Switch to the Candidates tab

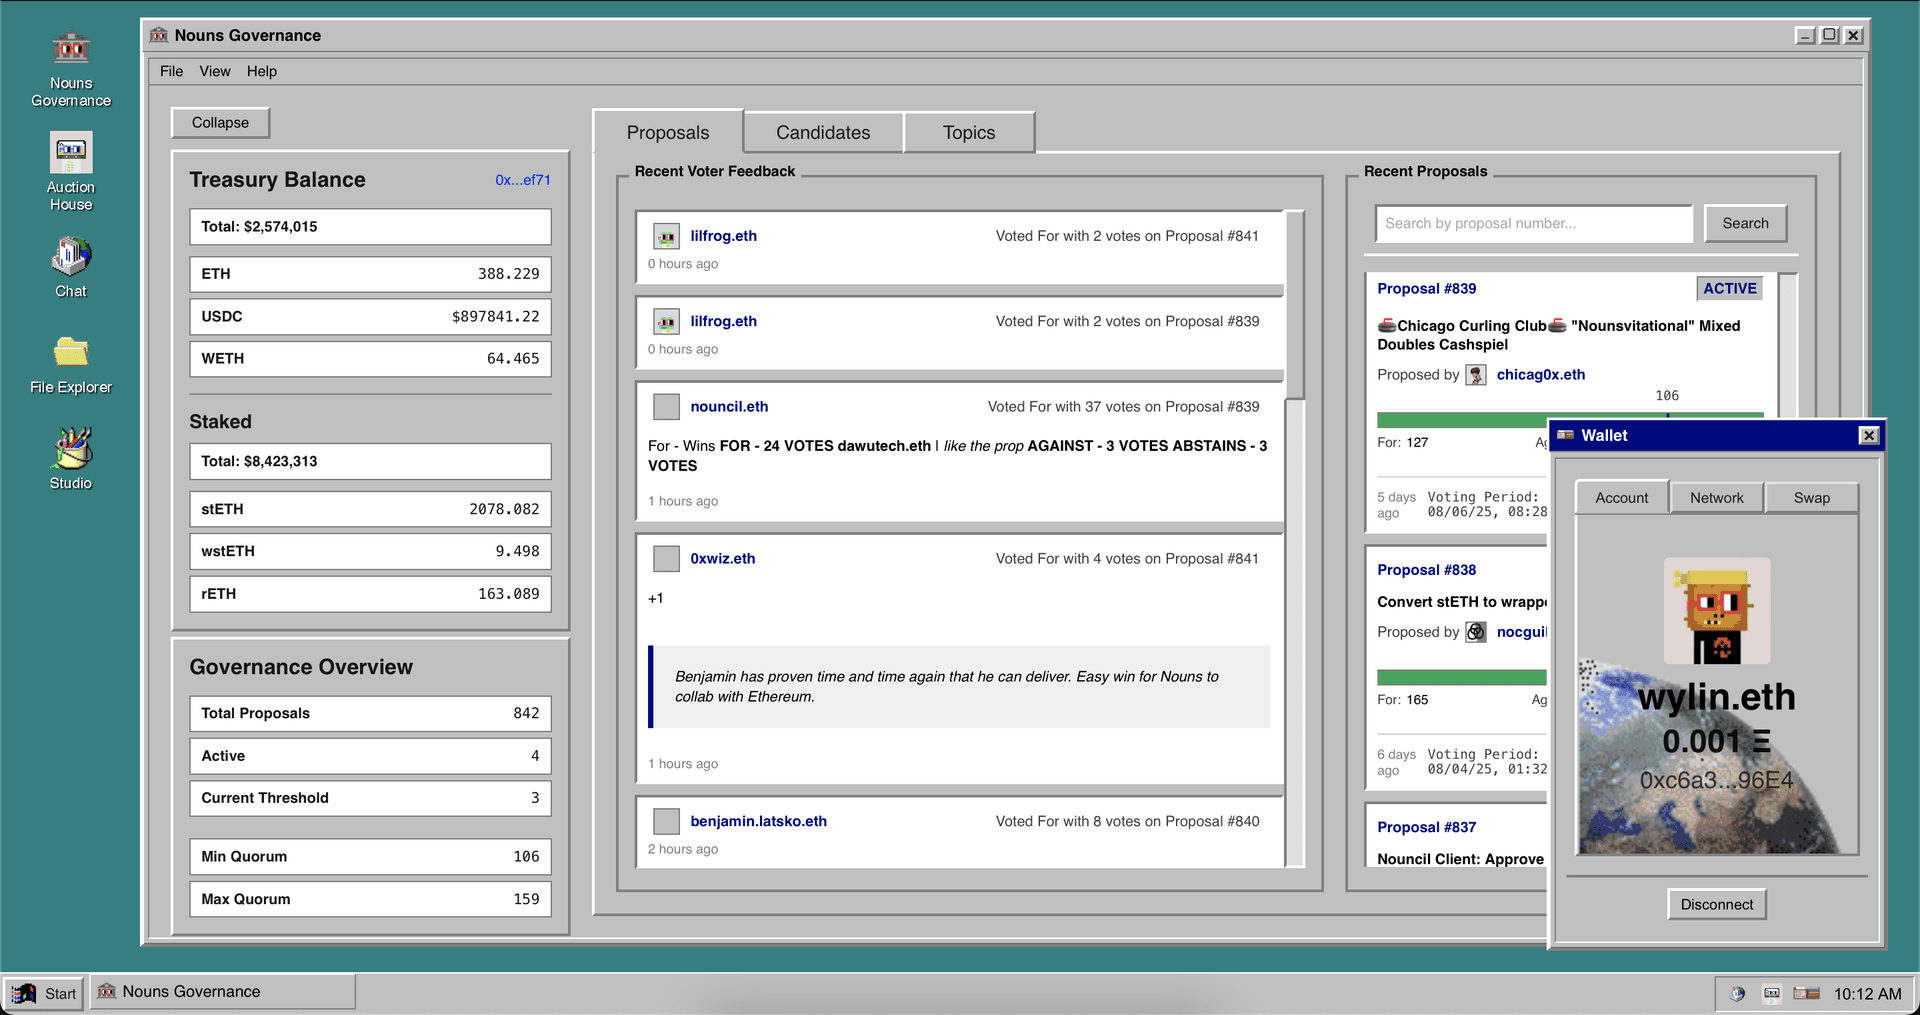point(823,133)
